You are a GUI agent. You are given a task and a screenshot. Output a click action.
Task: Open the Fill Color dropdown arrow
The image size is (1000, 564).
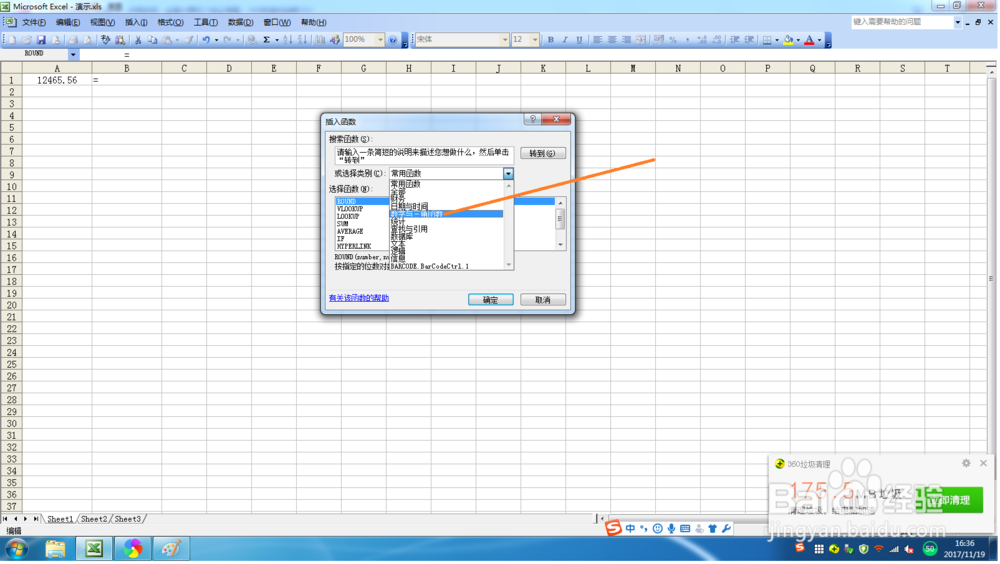tap(798, 40)
